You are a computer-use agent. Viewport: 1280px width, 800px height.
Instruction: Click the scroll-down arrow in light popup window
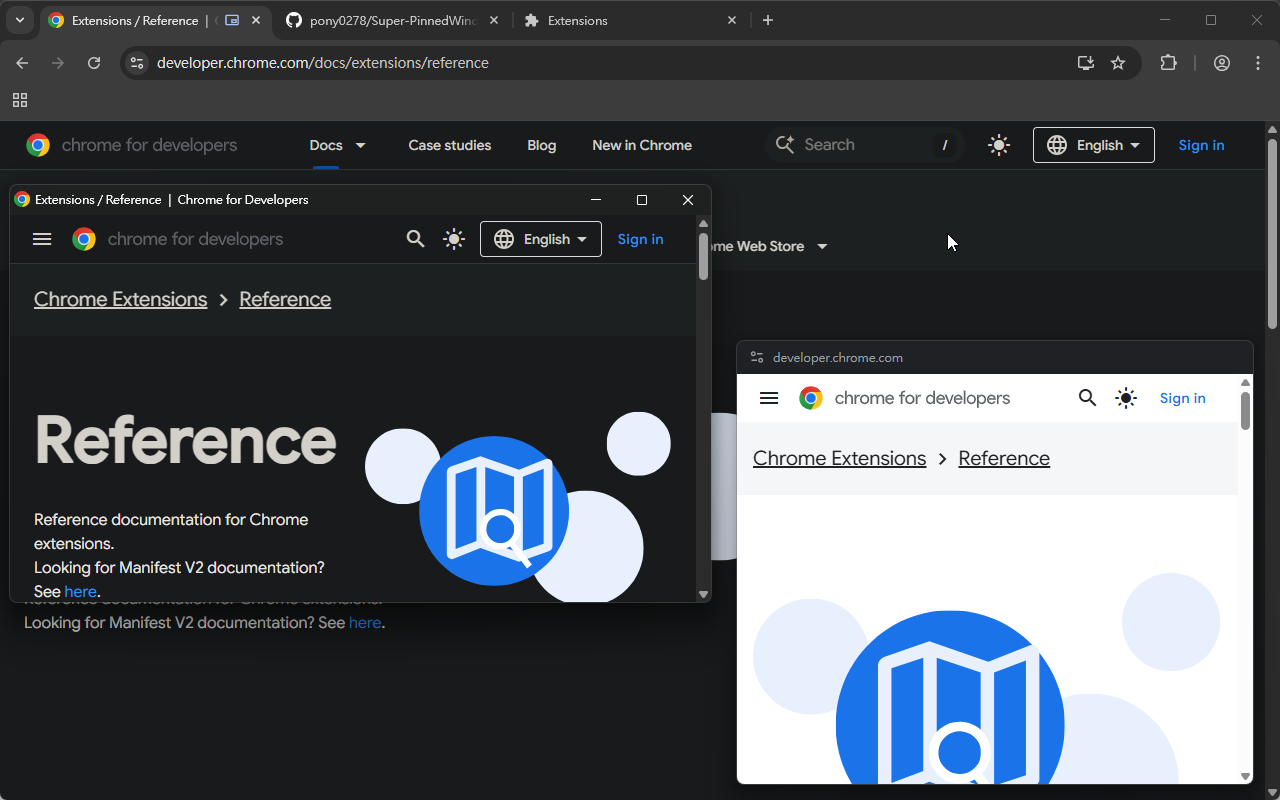coord(1245,776)
